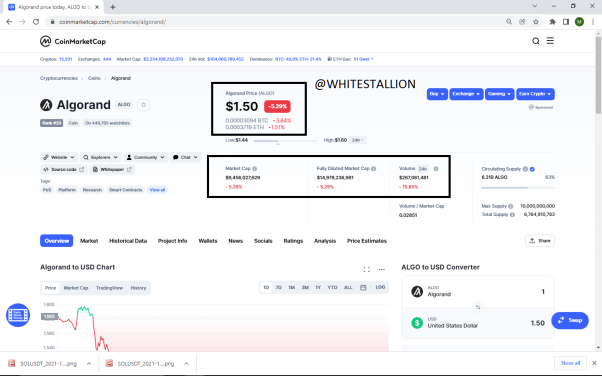Screen dimensions: 602x377
Task: Bookmark this page with the star icon
Action: pos(536,22)
